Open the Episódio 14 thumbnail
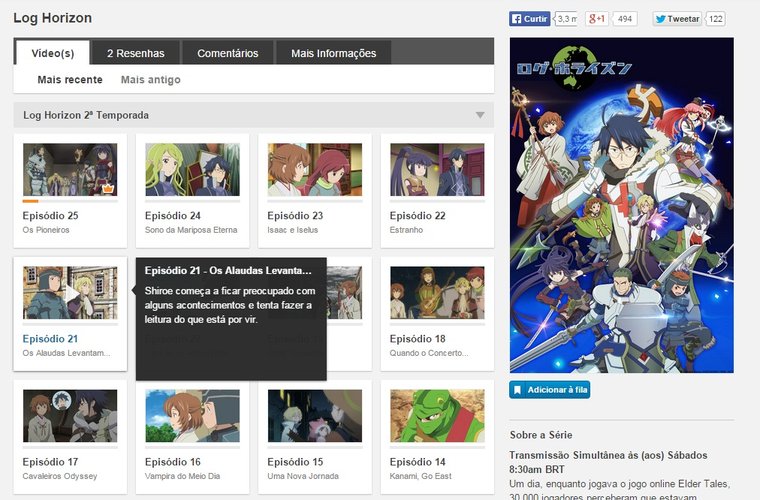Image resolution: width=760 pixels, height=500 pixels. [x=437, y=416]
